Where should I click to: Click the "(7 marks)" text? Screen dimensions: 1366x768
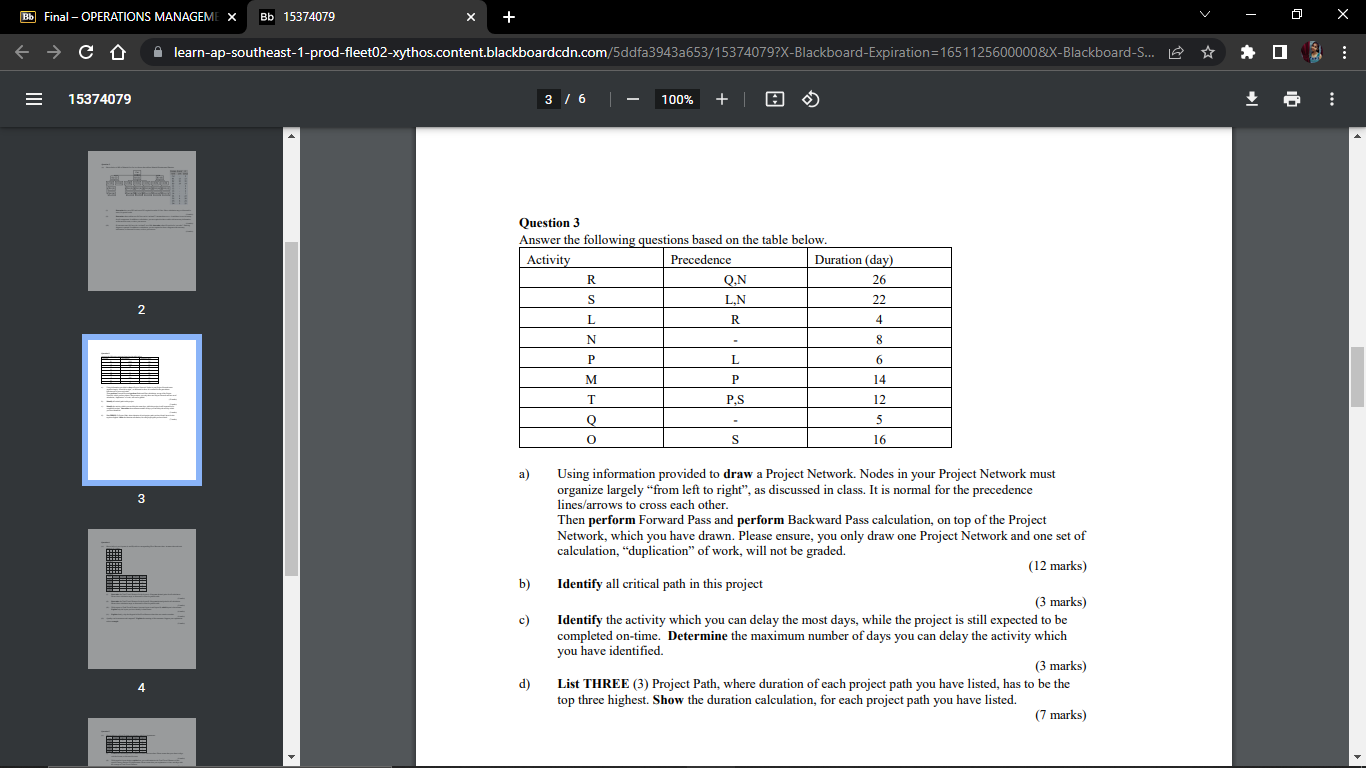[1060, 715]
